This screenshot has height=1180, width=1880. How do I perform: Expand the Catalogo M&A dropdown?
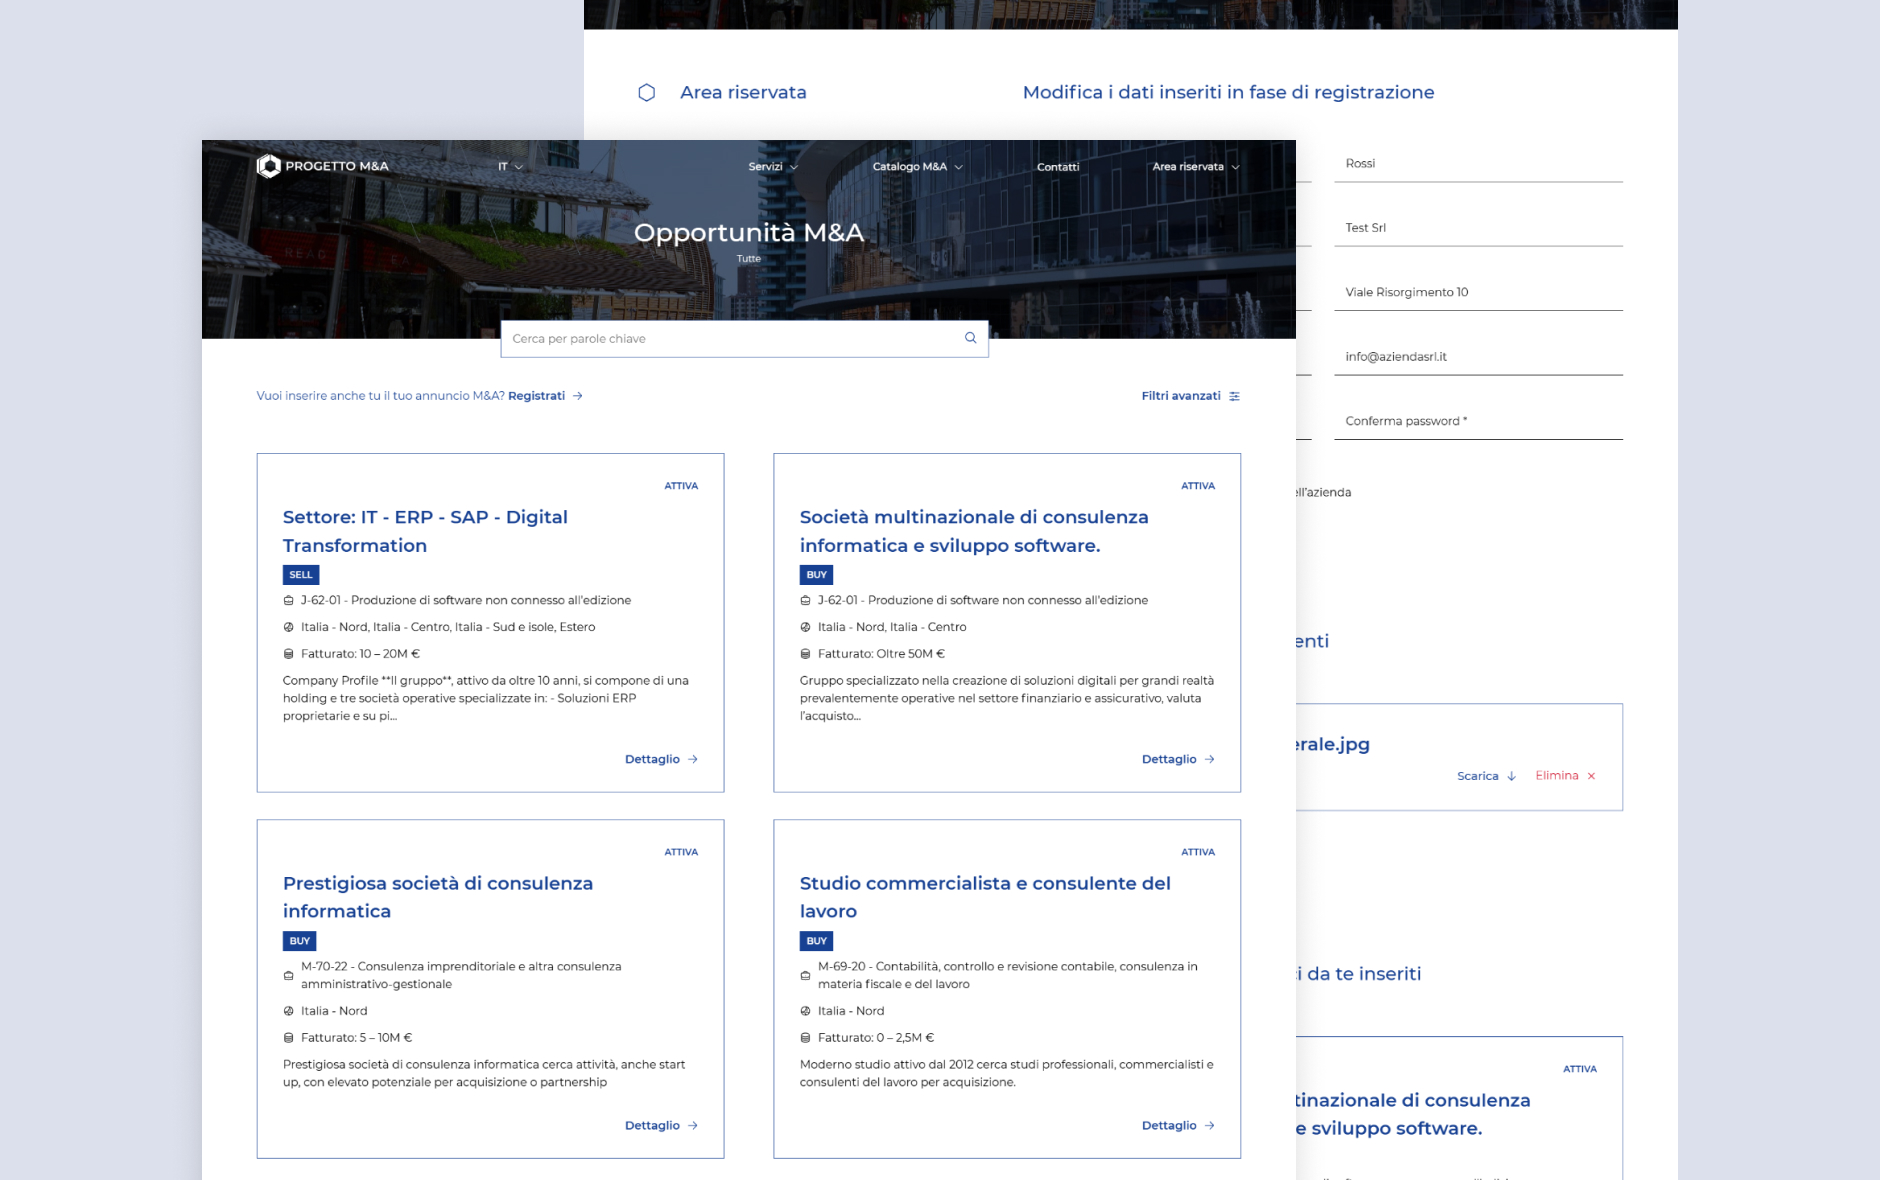coord(916,167)
